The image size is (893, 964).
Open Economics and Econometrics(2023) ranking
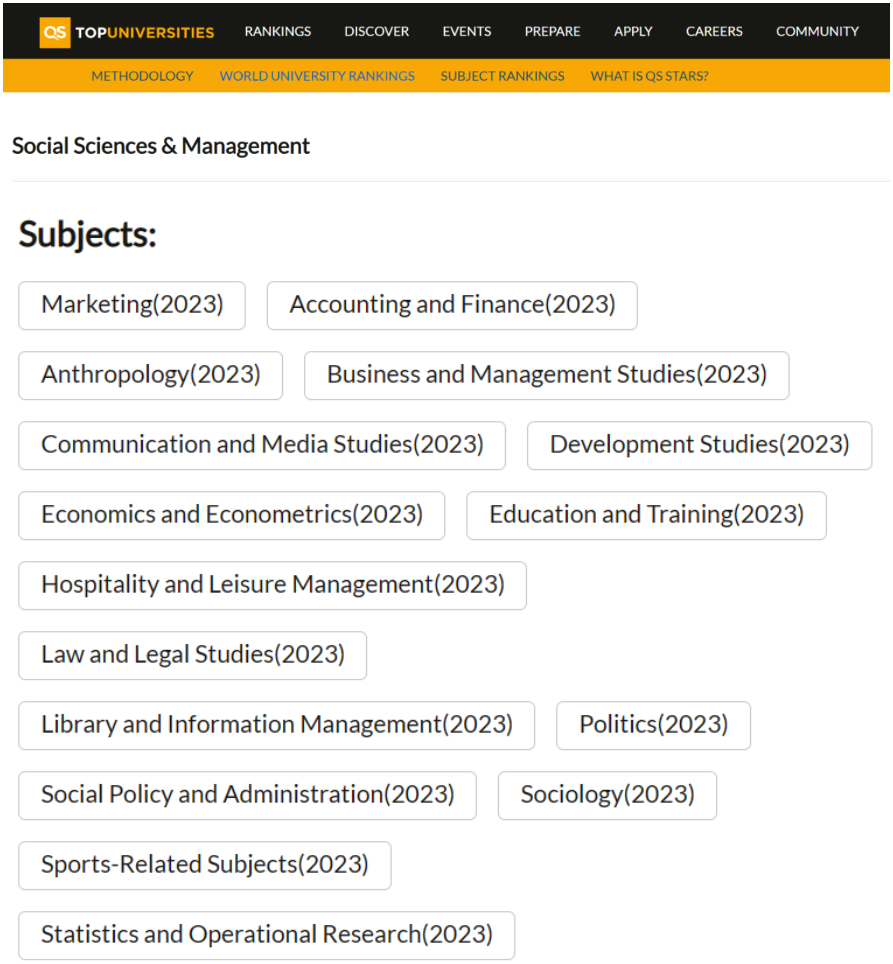(232, 515)
